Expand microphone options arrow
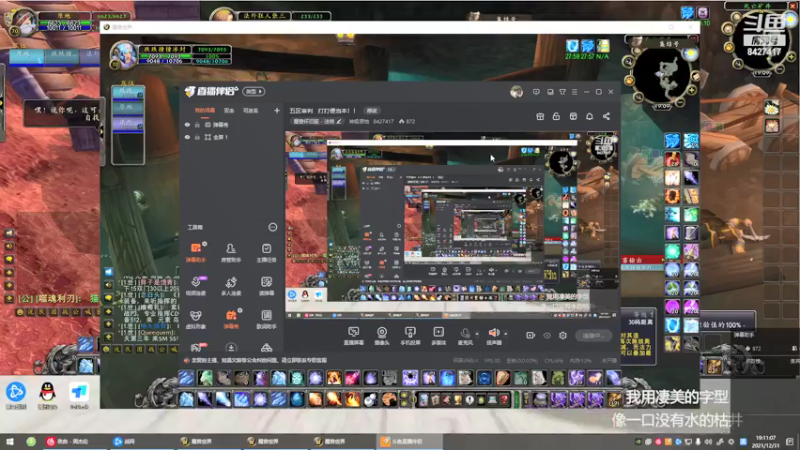This screenshot has width=800, height=450. (477, 334)
